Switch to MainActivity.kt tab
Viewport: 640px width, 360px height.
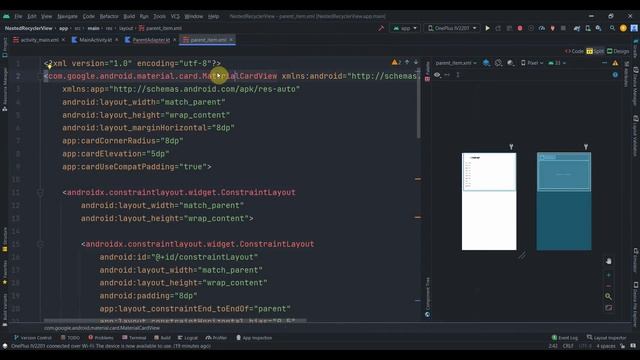95,40
